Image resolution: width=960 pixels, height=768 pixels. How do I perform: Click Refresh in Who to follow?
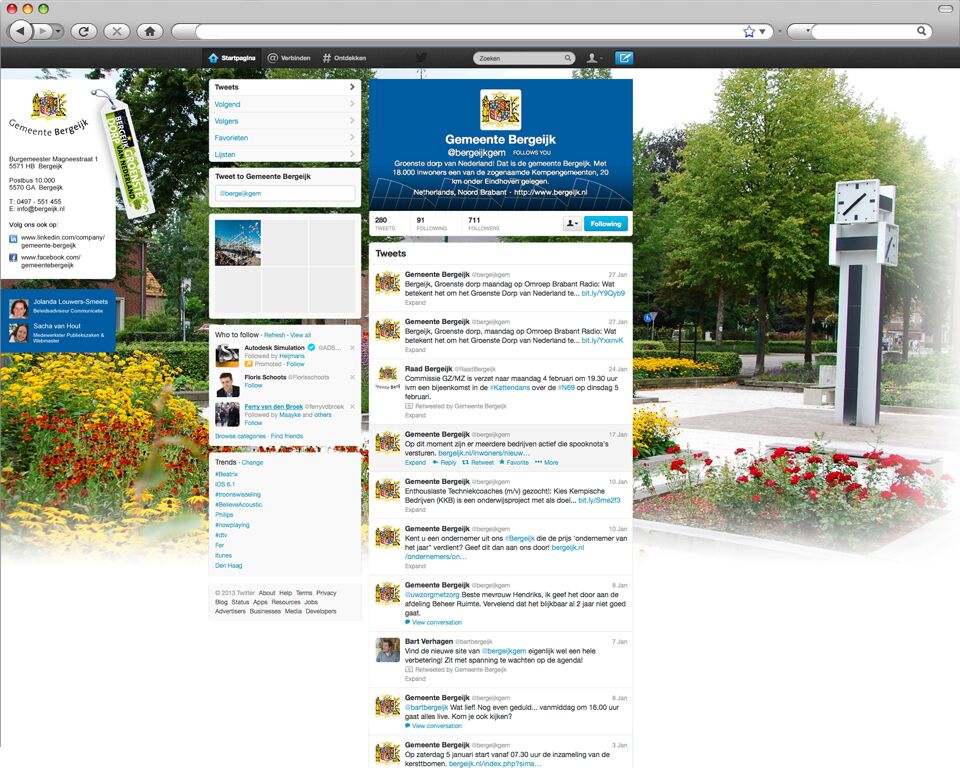[x=274, y=335]
